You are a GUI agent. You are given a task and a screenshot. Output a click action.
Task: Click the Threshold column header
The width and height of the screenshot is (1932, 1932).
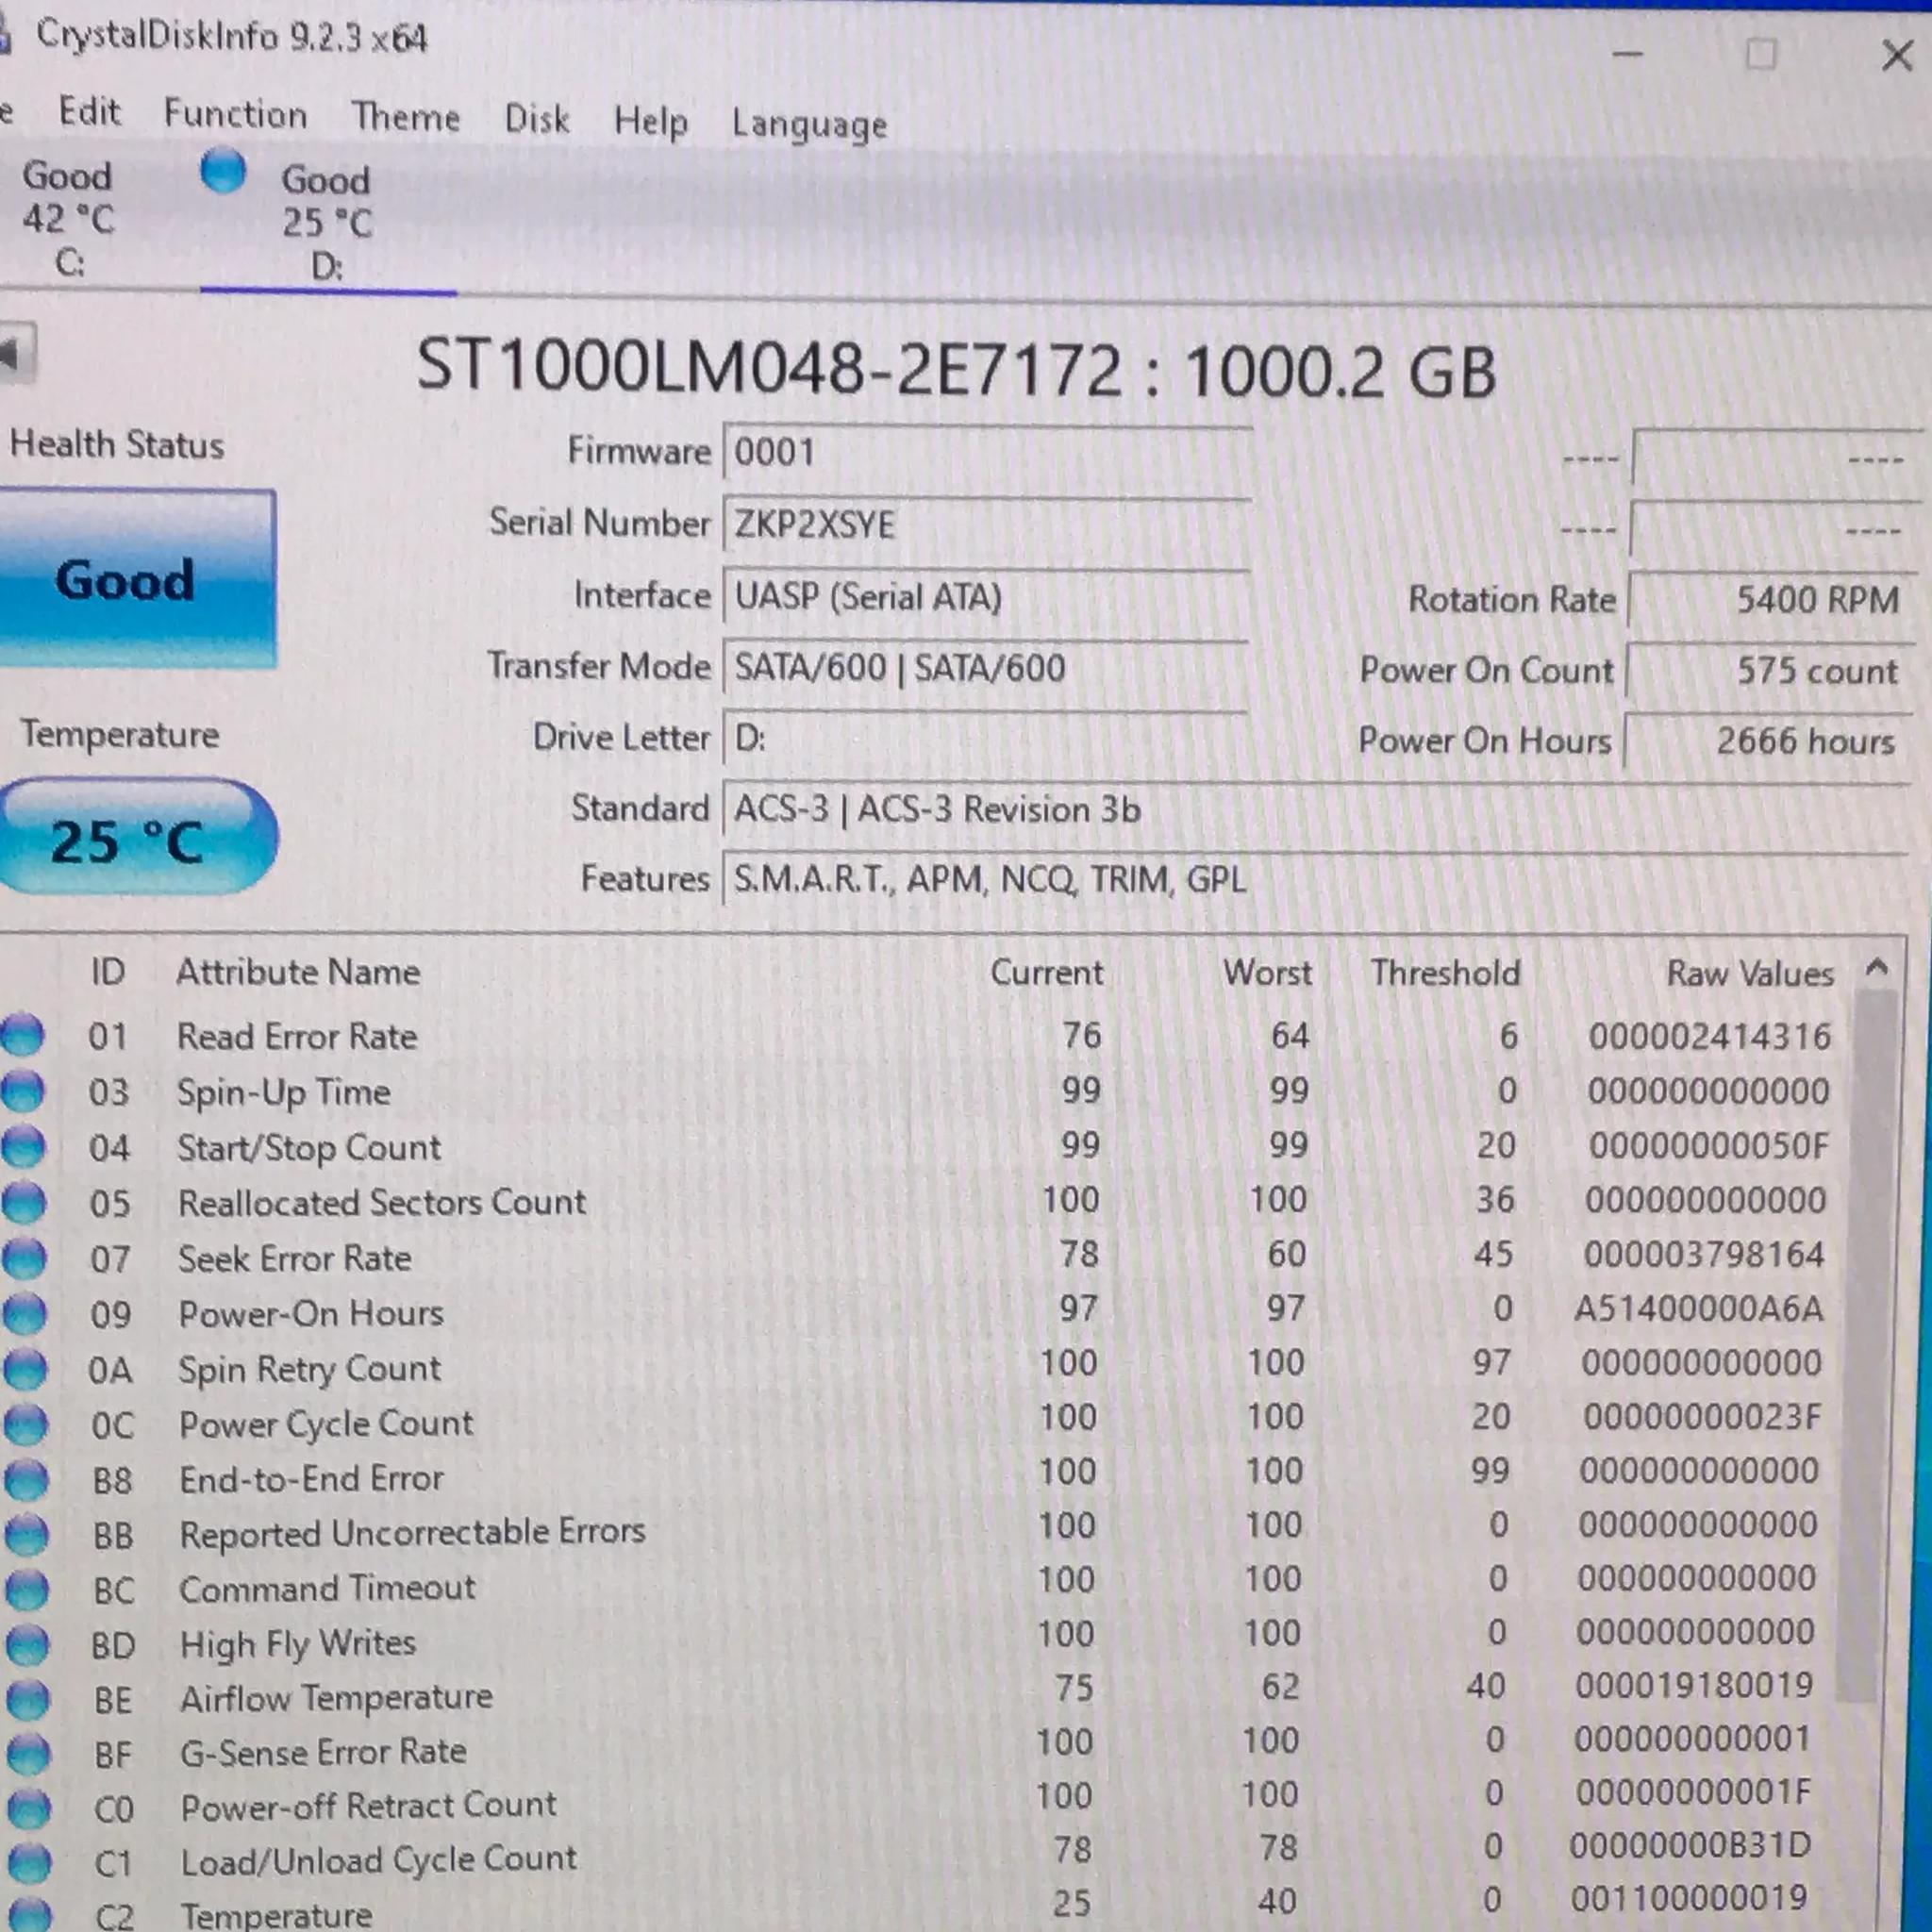1445,973
